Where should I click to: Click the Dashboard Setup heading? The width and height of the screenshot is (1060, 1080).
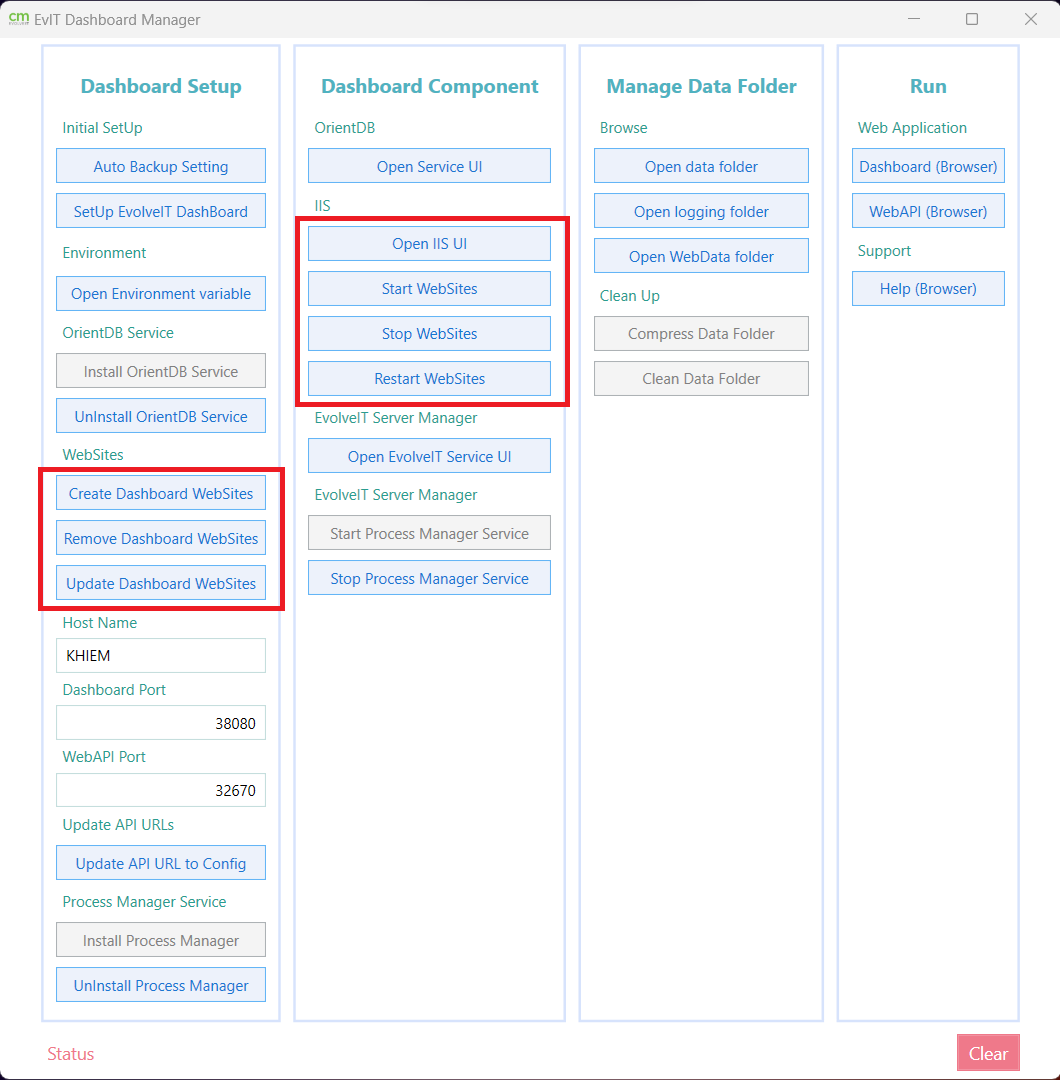pos(160,86)
